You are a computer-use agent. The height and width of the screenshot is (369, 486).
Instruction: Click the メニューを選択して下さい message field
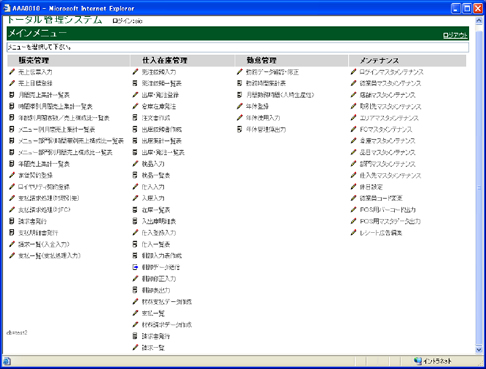[238, 47]
